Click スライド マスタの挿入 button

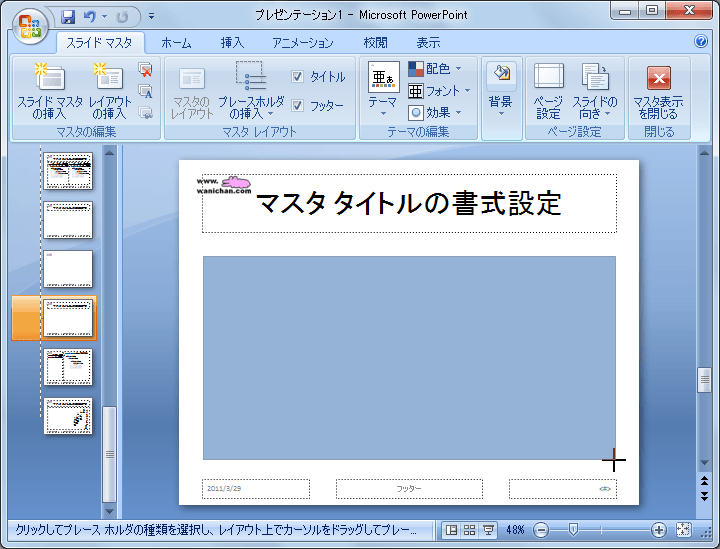point(50,91)
